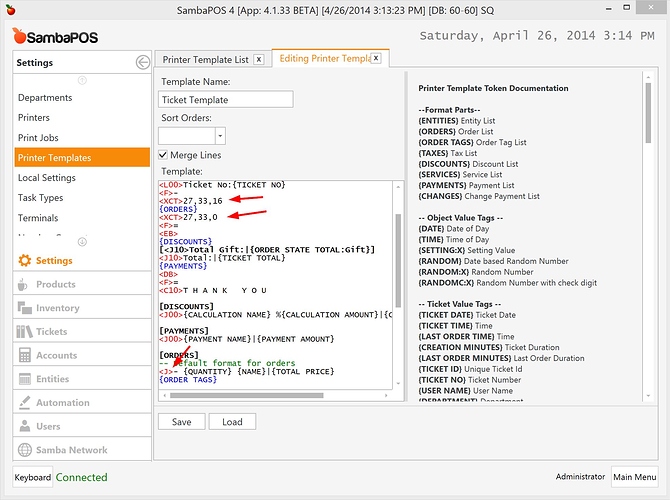Open the Samba Network section

(82, 450)
